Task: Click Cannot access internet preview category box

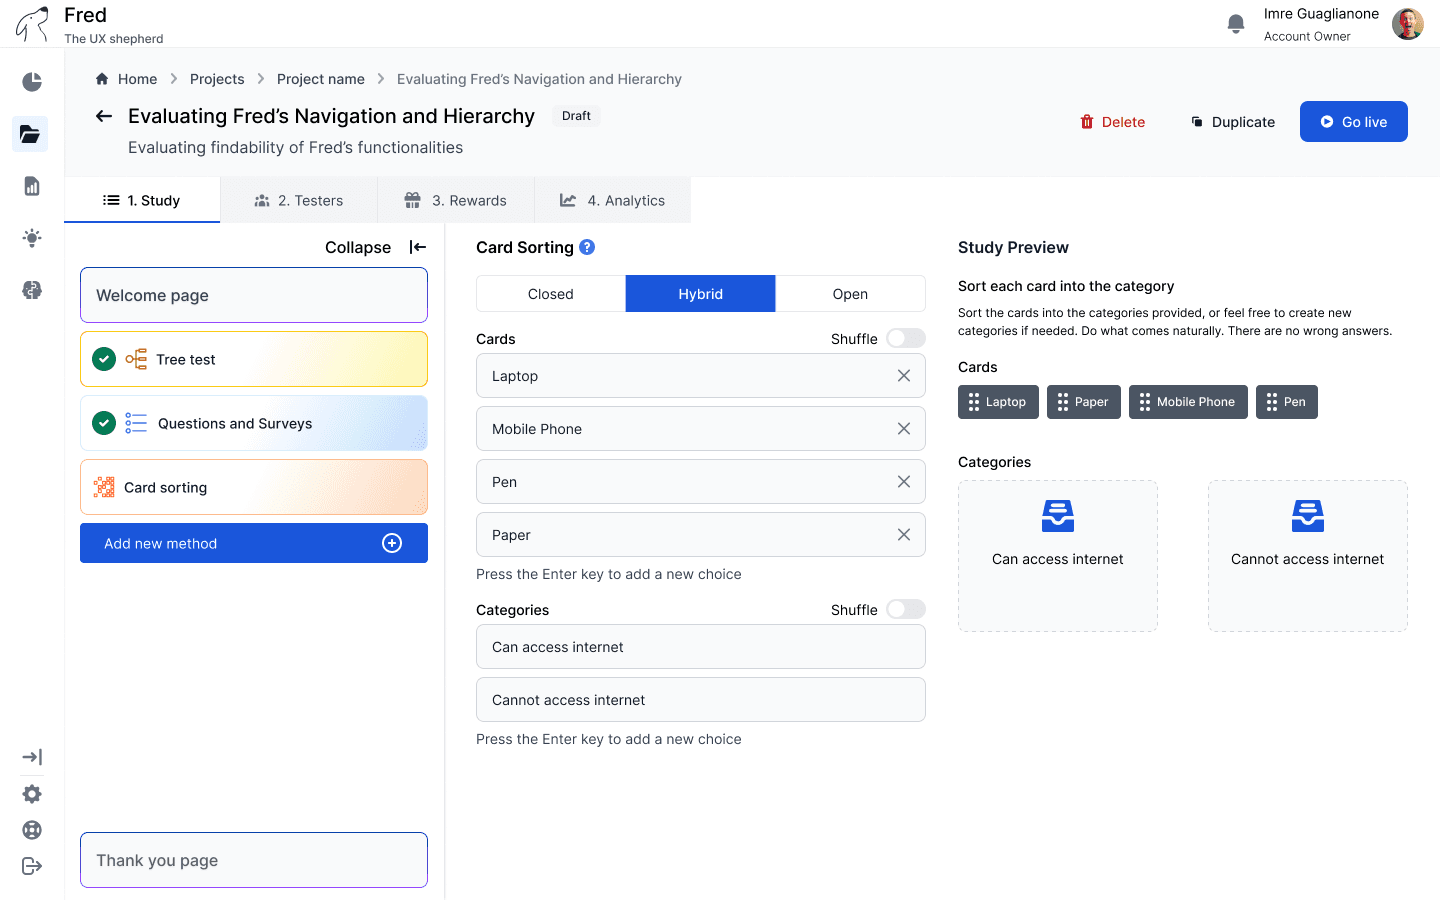Action: point(1308,556)
